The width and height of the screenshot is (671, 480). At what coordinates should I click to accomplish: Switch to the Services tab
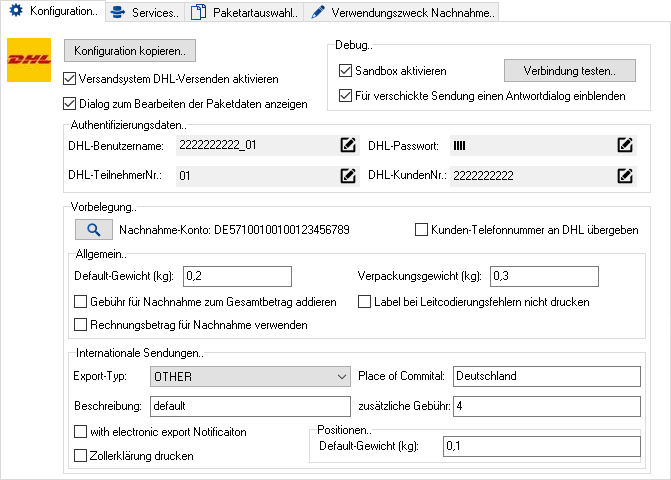[145, 12]
